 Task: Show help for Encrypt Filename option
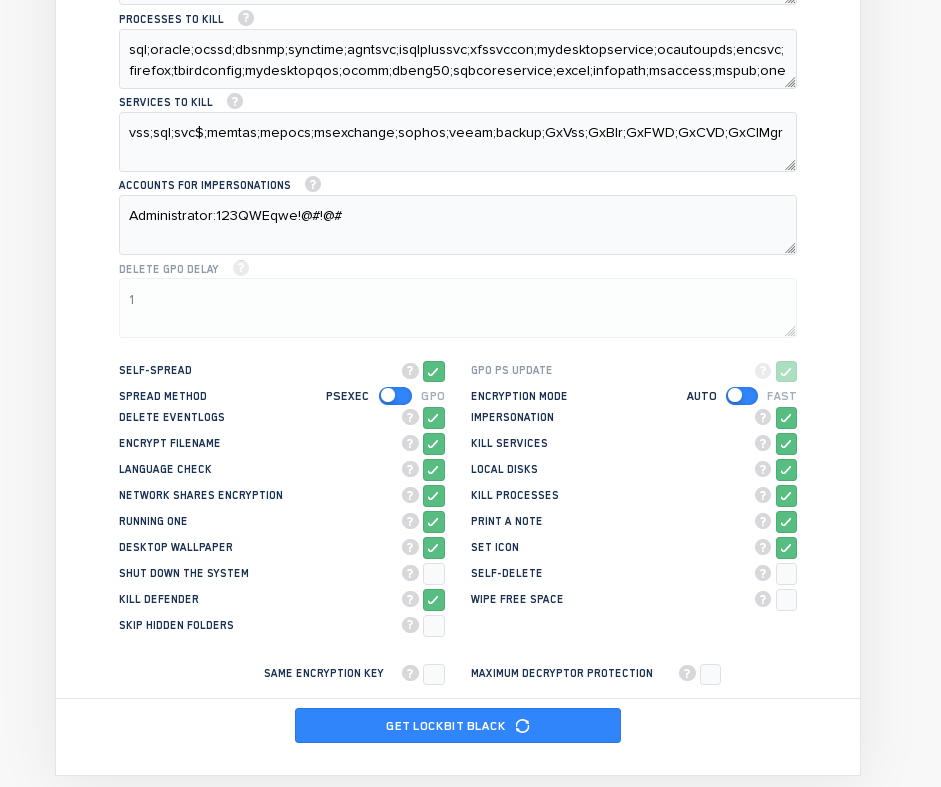pyautogui.click(x=410, y=443)
